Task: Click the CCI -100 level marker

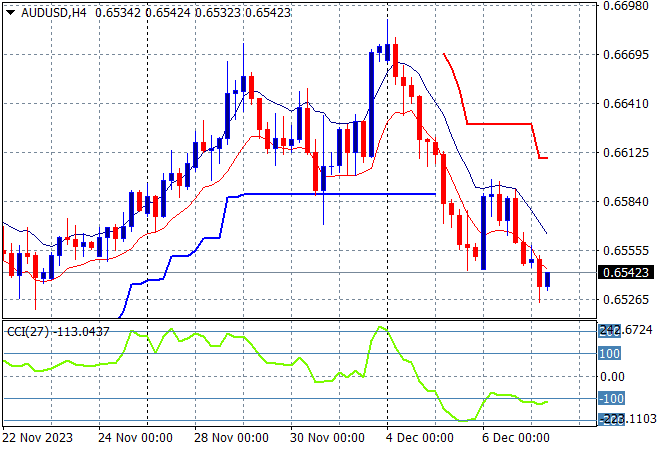Action: 609,399
